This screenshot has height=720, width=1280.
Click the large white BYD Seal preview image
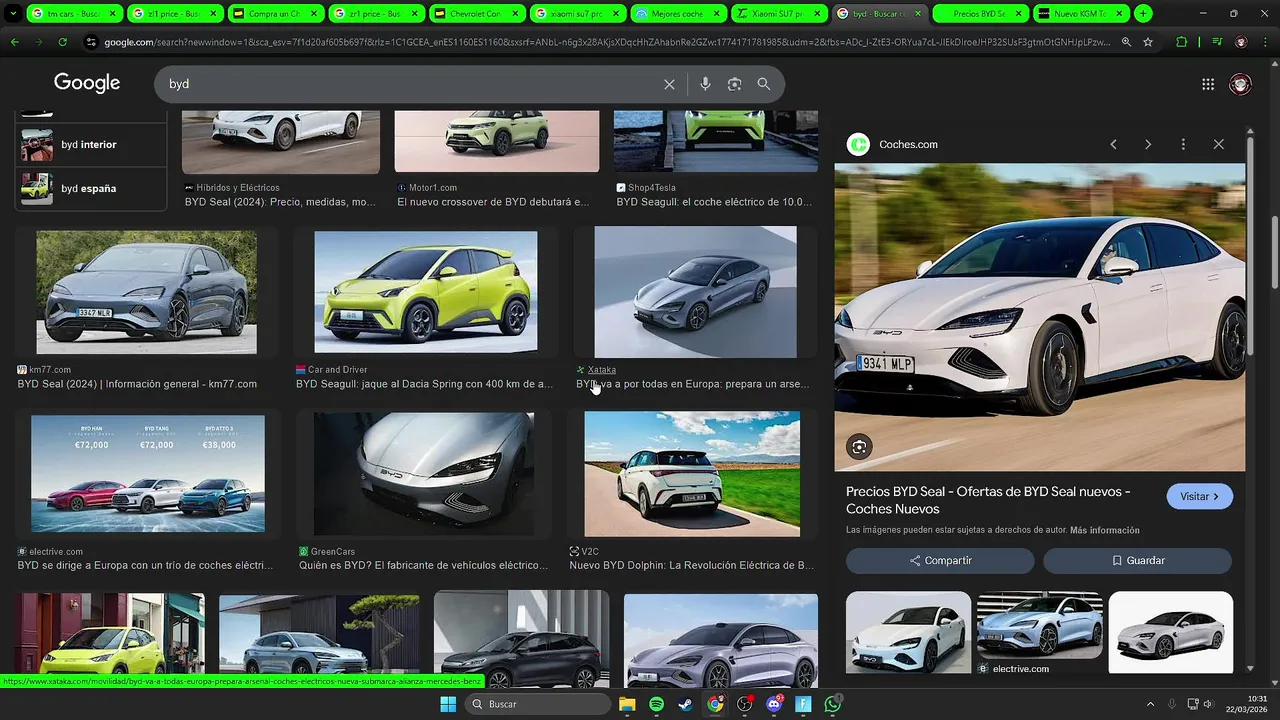coord(1040,317)
